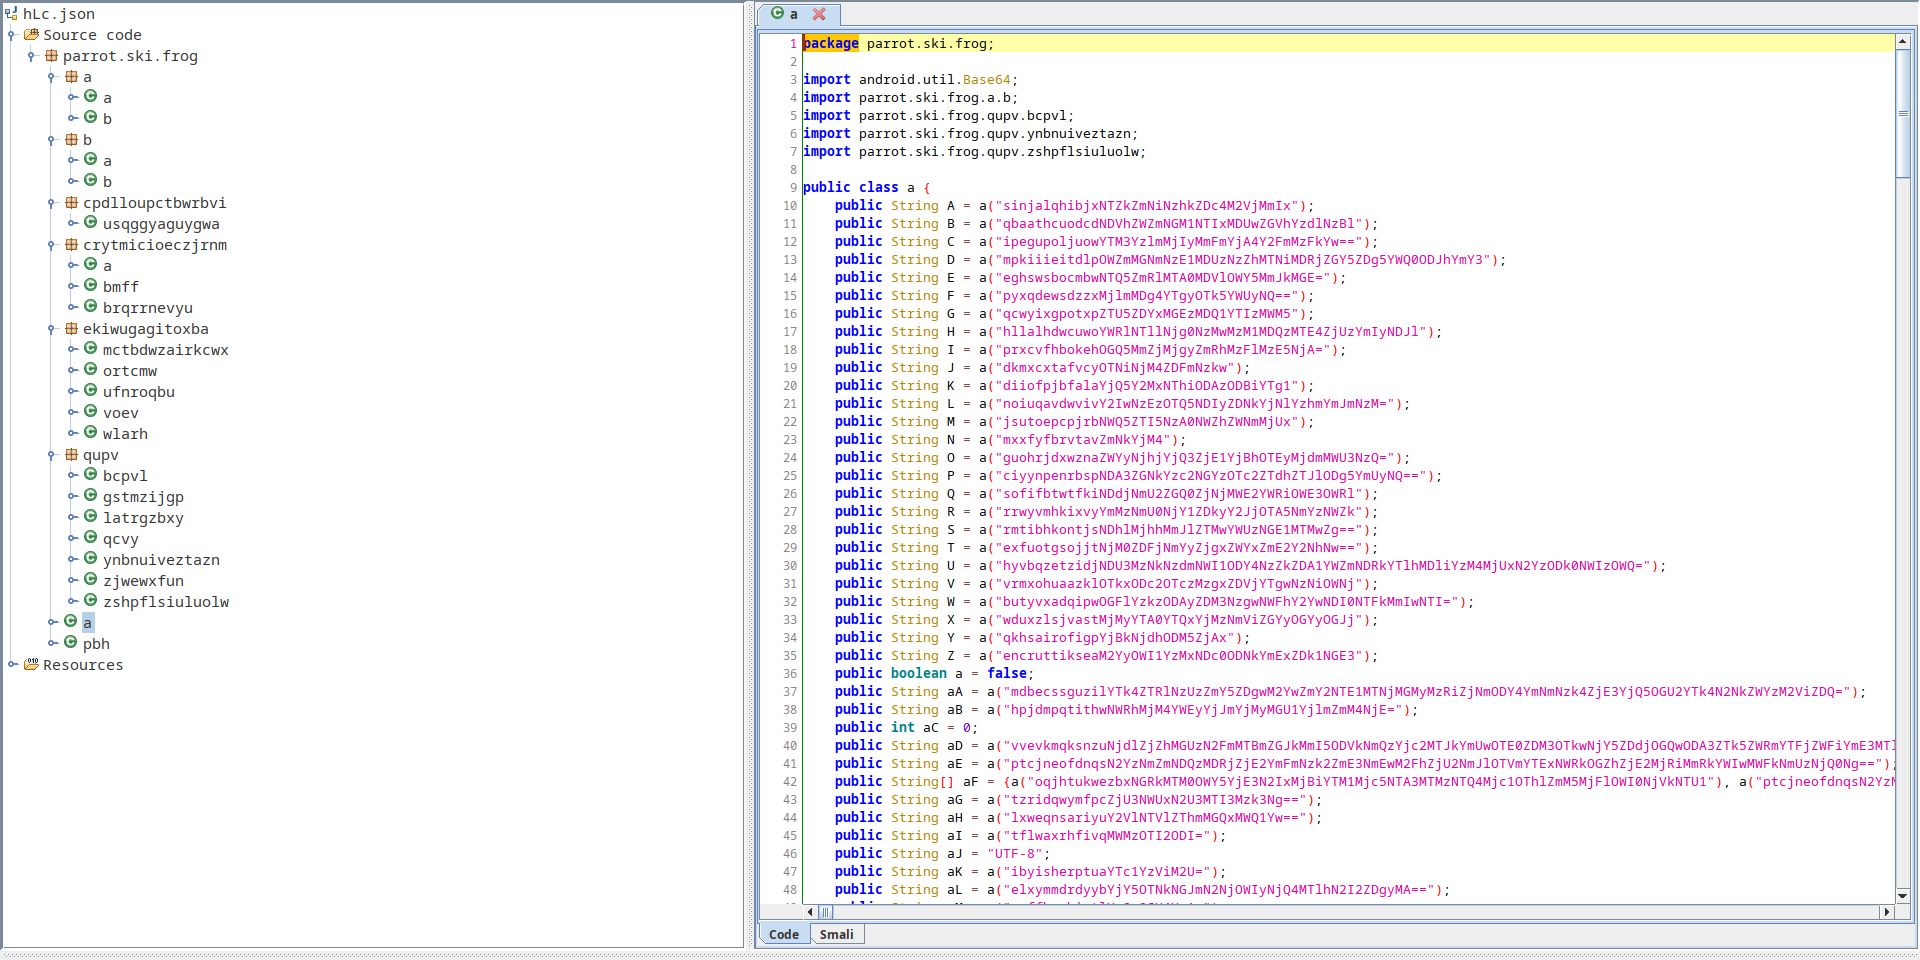Image resolution: width=1920 pixels, height=960 pixels.
Task: Click the 'Base64' import on line 3
Action: click(x=987, y=79)
